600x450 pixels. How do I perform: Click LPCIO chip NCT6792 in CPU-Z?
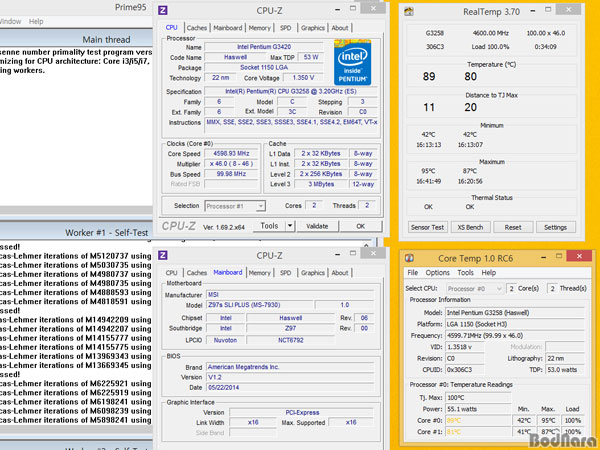[x=290, y=340]
